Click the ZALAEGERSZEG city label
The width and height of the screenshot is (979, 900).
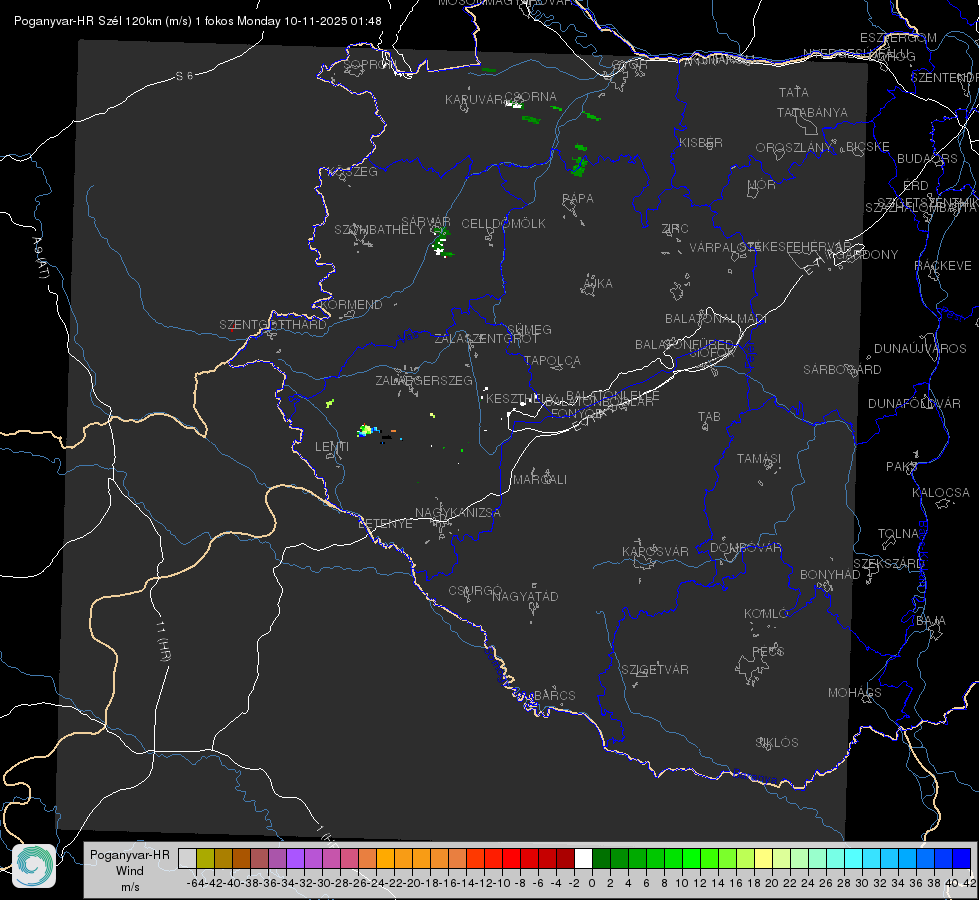pos(424,380)
